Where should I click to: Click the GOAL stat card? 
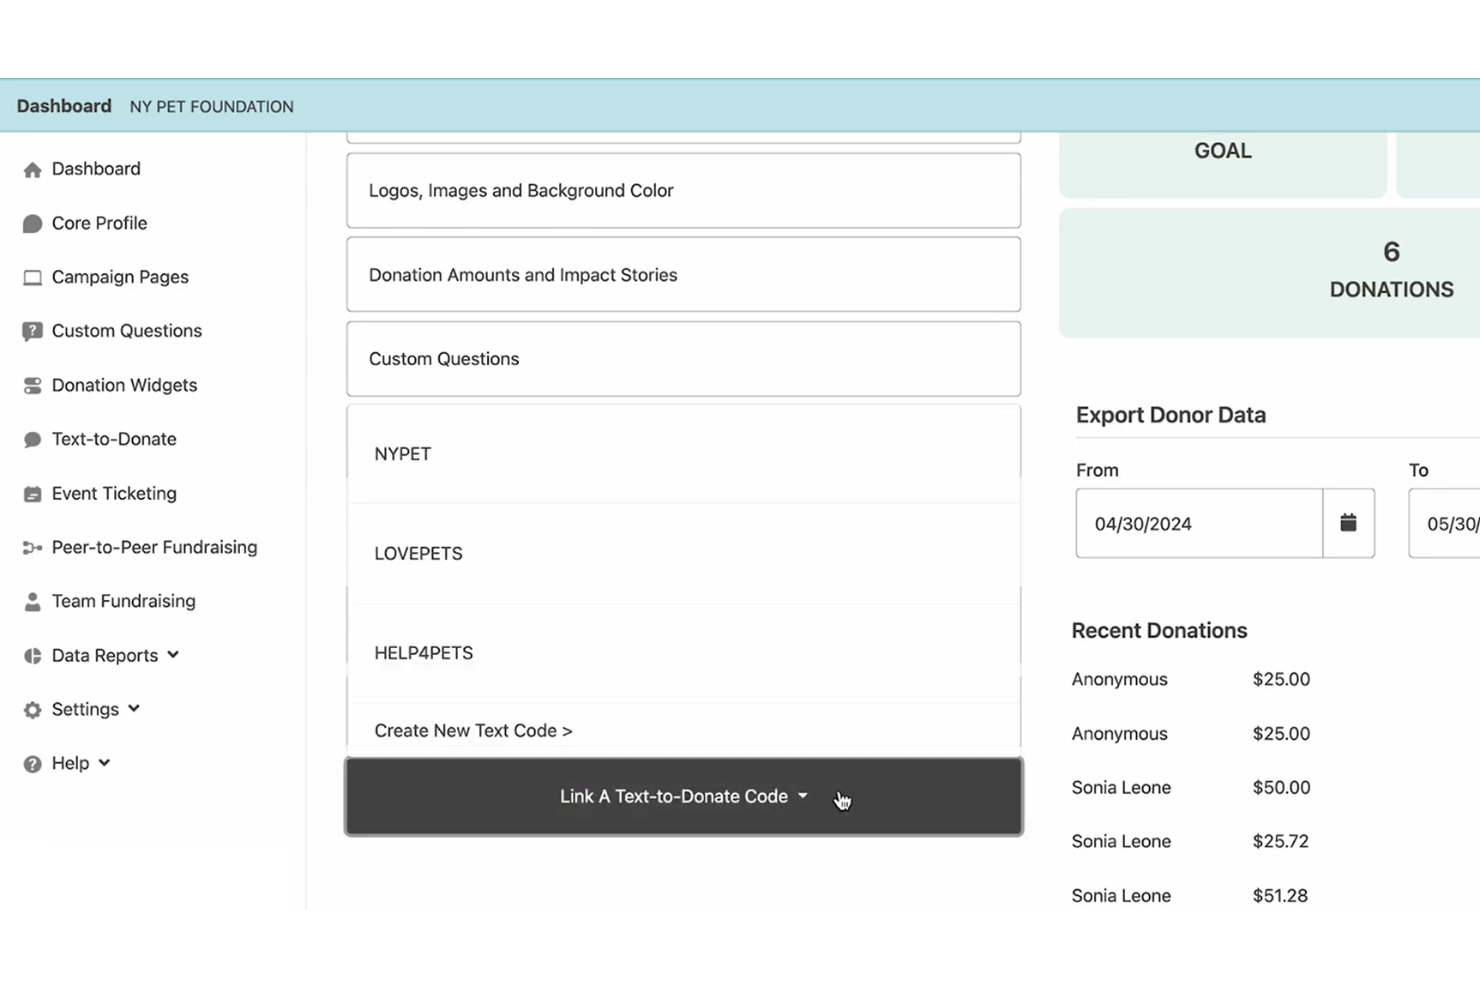(x=1222, y=165)
